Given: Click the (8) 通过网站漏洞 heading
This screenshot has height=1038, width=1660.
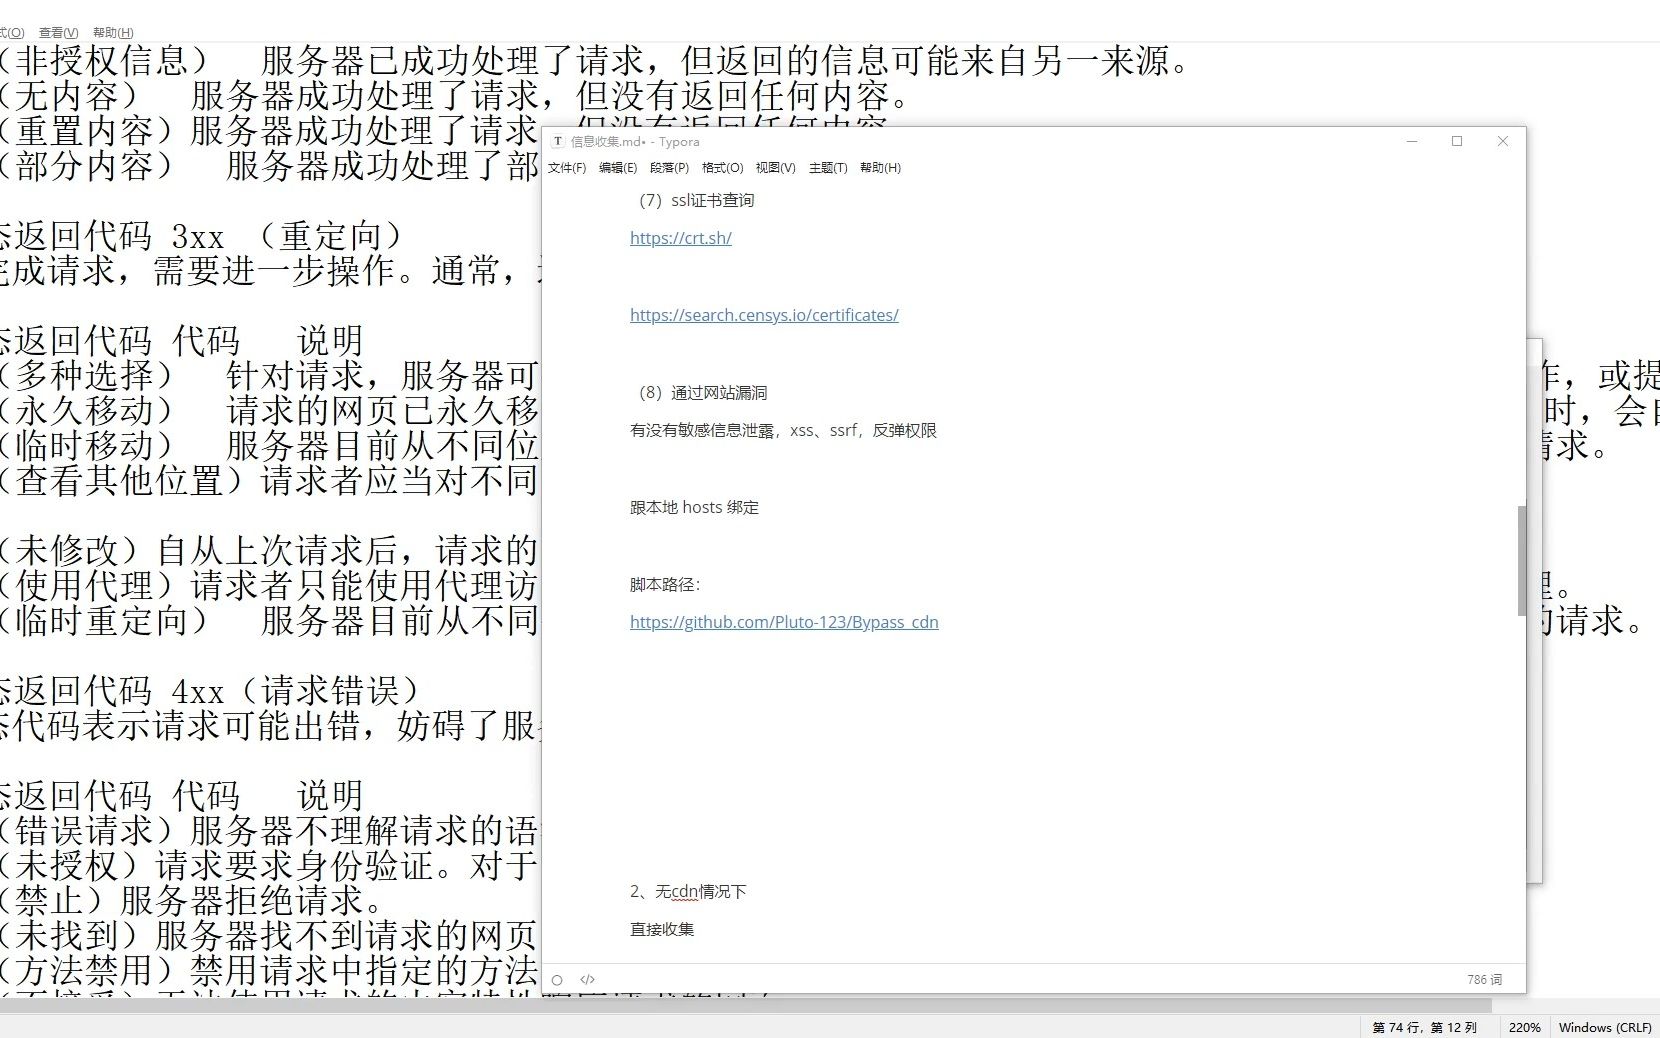Looking at the screenshot, I should (702, 393).
